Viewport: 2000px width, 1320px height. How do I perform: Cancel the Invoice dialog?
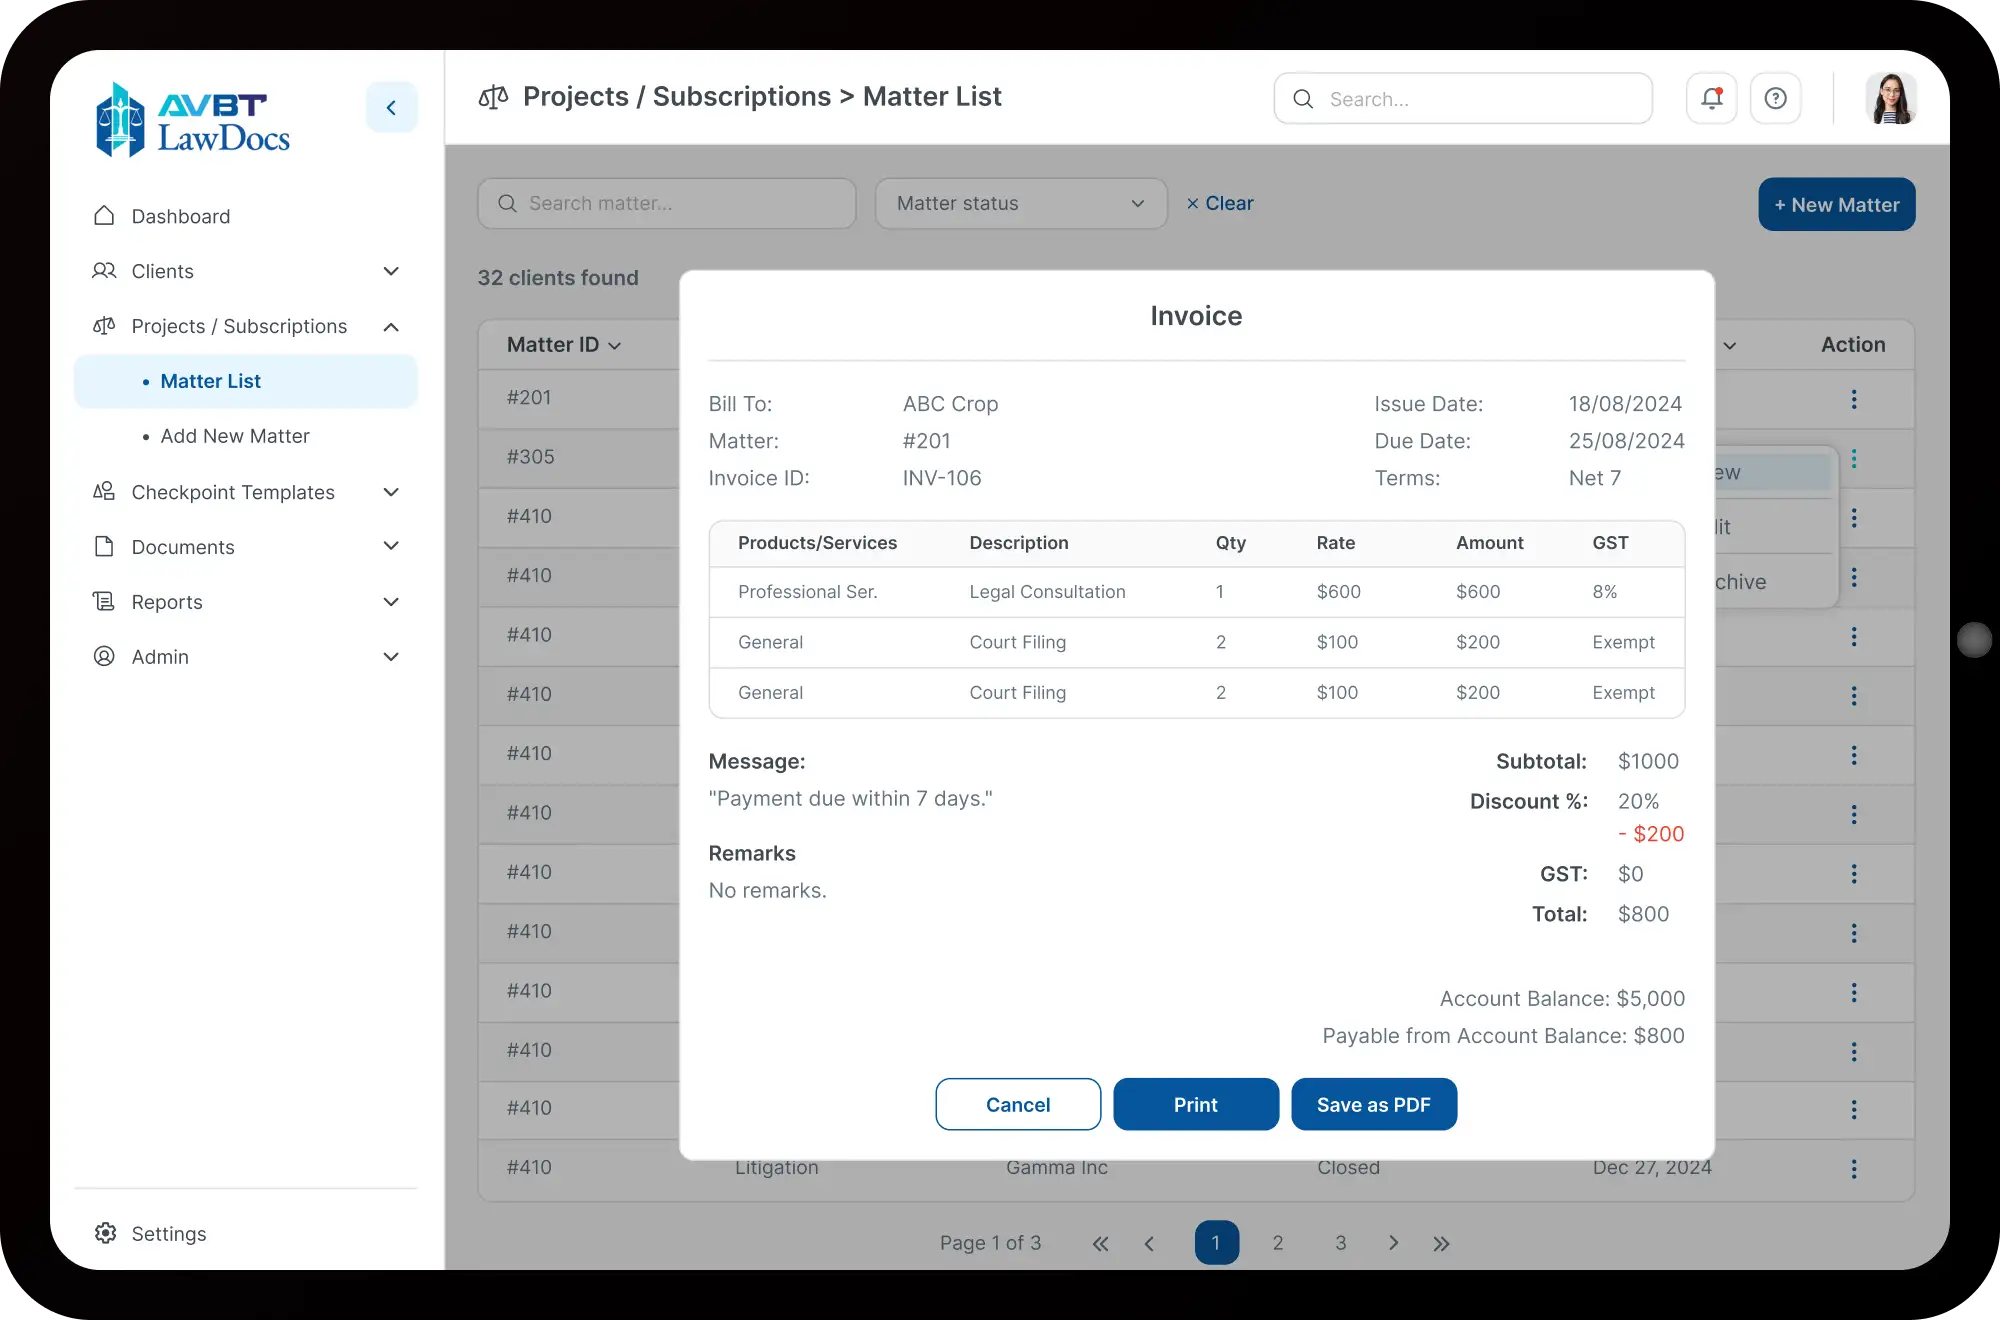(x=1018, y=1104)
